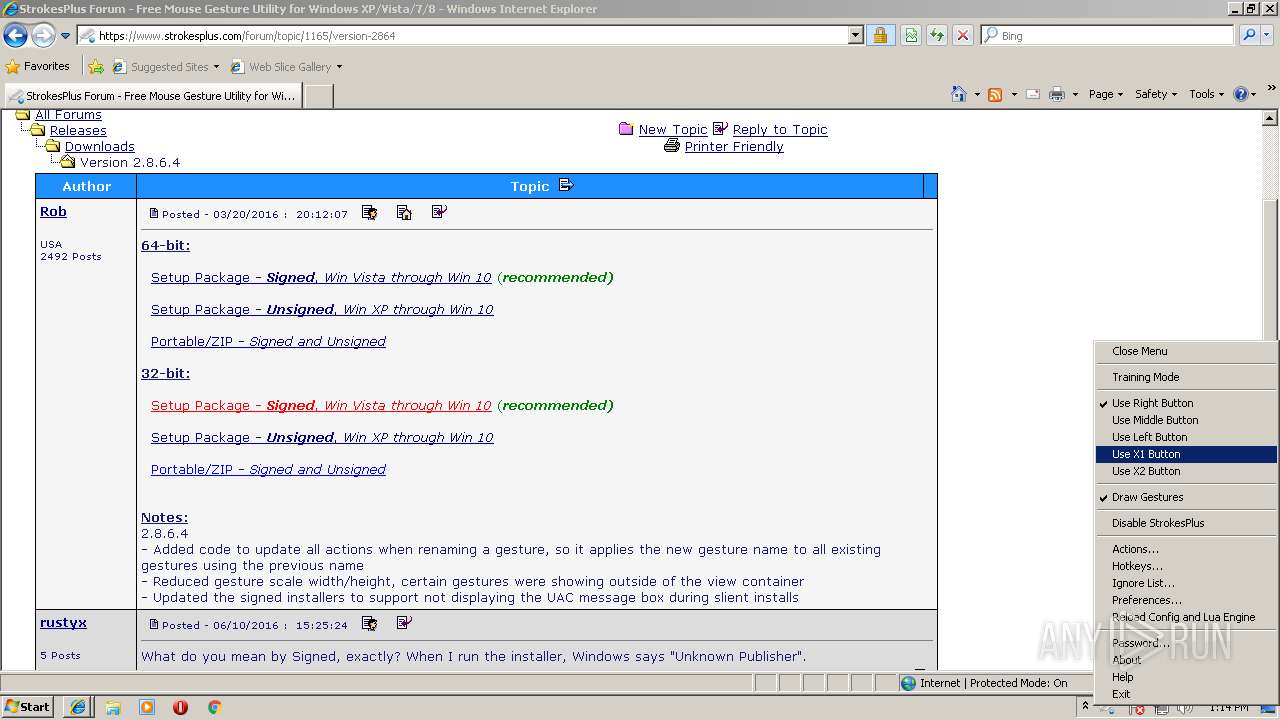Click the address bar URL field

[462, 35]
